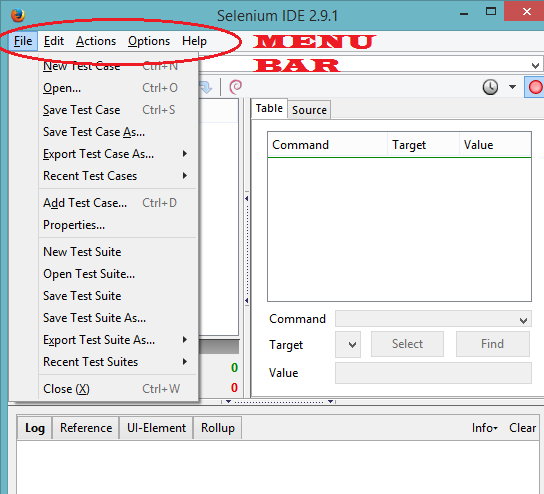Expand the scheduler dropdown arrow
The image size is (544, 494).
512,87
